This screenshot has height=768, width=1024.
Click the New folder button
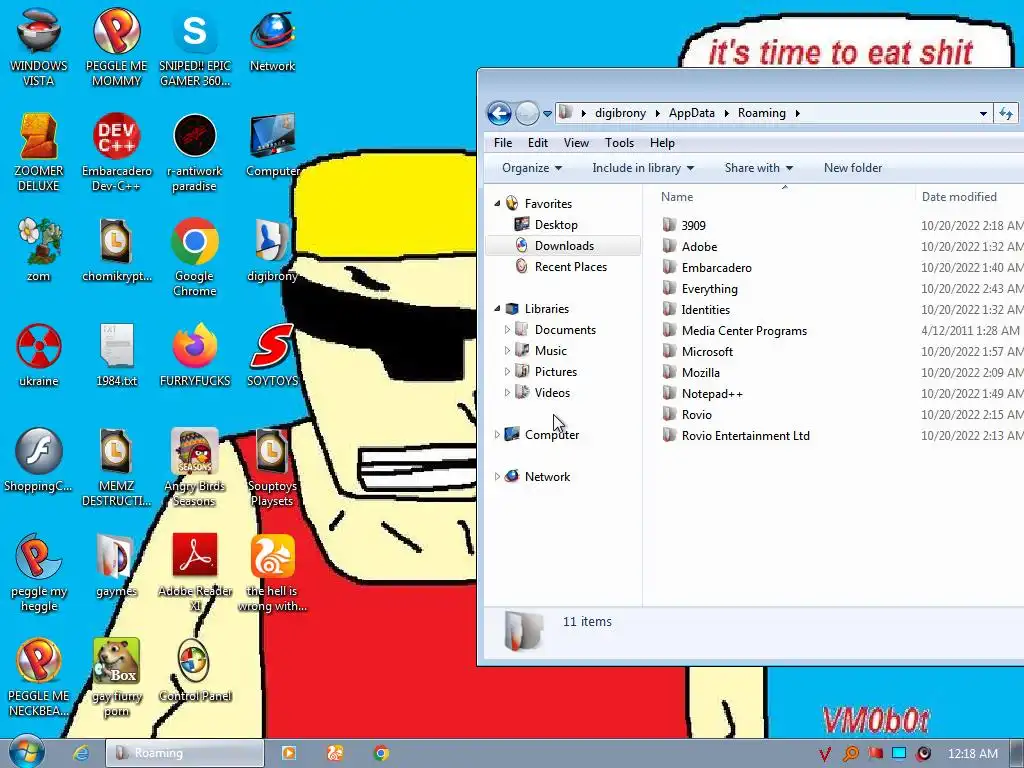click(852, 168)
